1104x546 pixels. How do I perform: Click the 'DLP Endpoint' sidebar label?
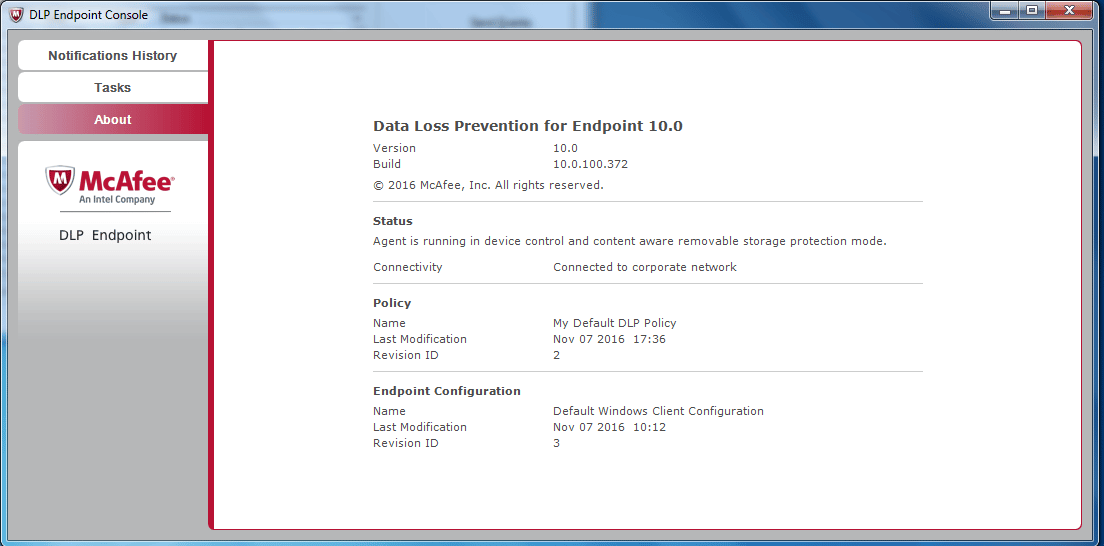tap(105, 235)
